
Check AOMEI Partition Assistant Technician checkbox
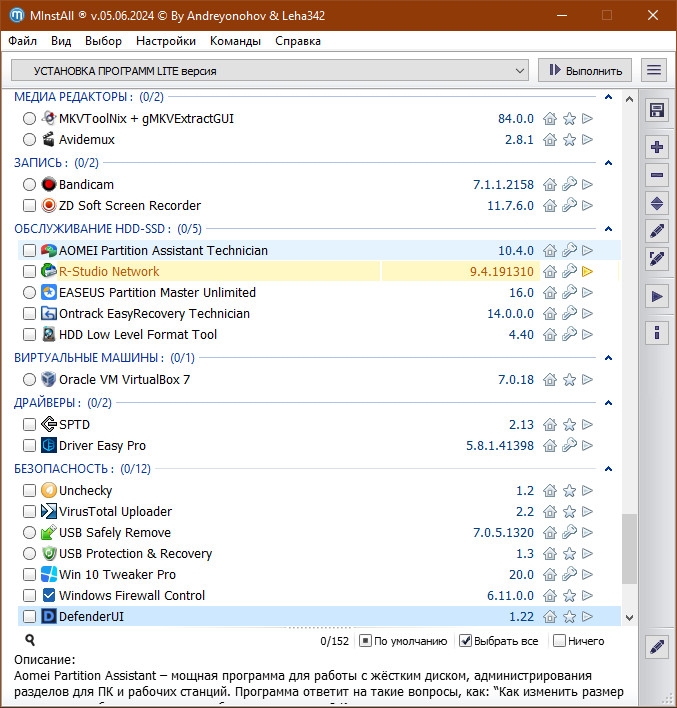[29, 250]
